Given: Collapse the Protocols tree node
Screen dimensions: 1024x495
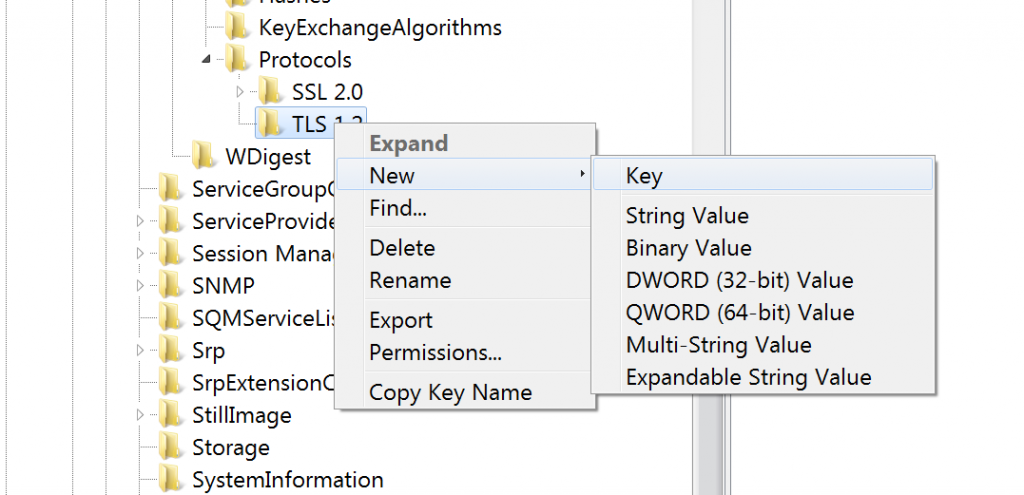Looking at the screenshot, I should tap(207, 60).
